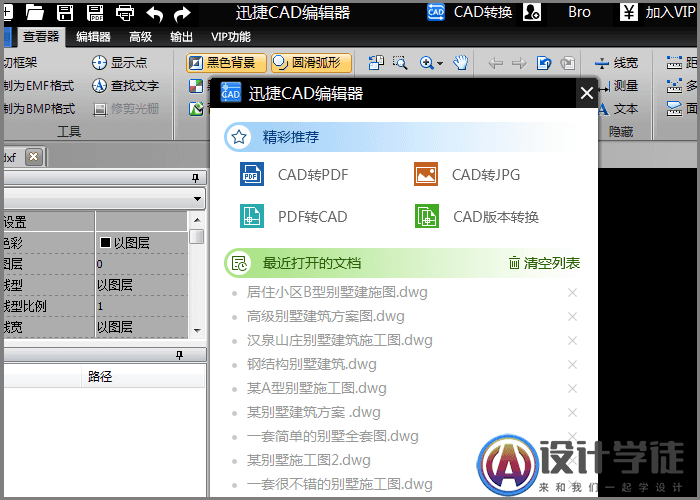Click the 测量 tool

(618, 85)
